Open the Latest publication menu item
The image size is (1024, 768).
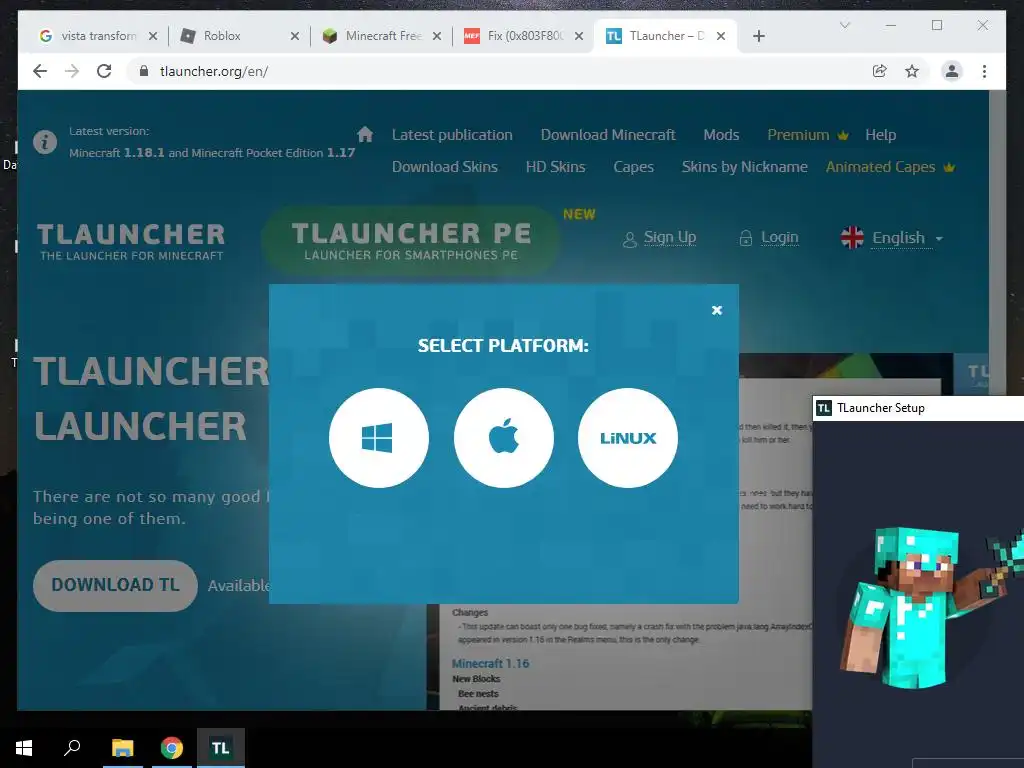452,135
